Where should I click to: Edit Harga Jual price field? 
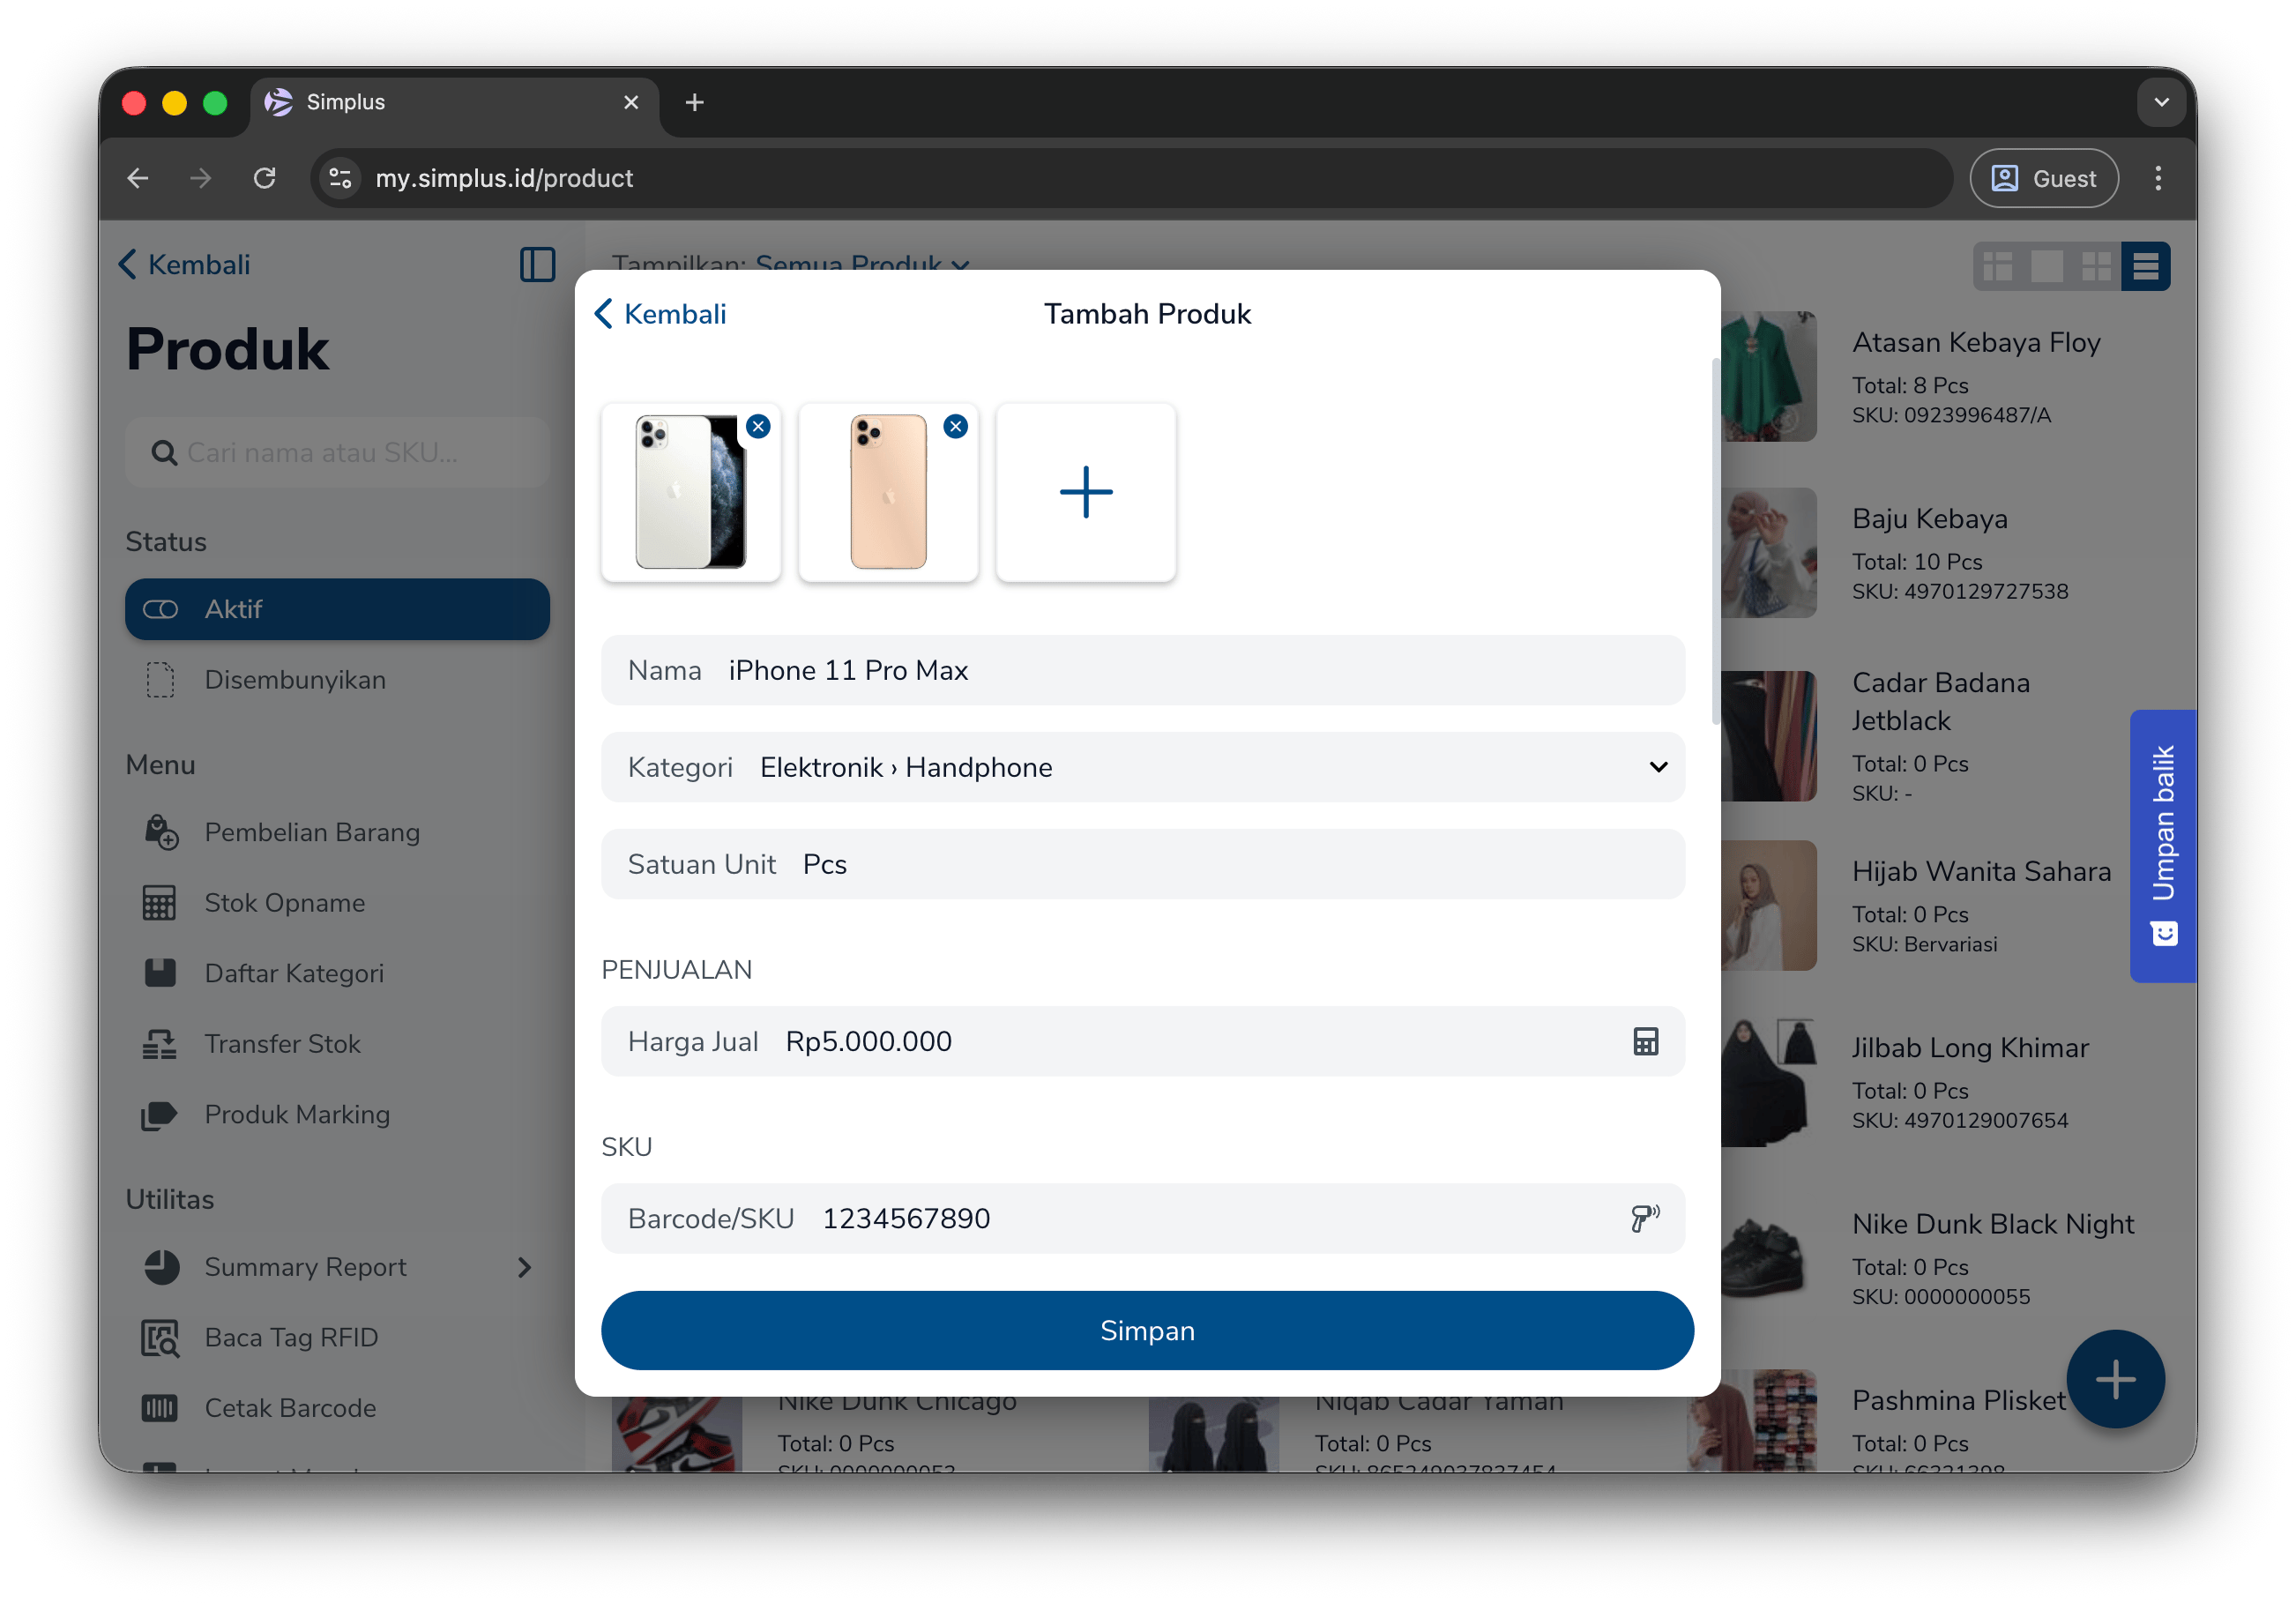point(1142,1041)
